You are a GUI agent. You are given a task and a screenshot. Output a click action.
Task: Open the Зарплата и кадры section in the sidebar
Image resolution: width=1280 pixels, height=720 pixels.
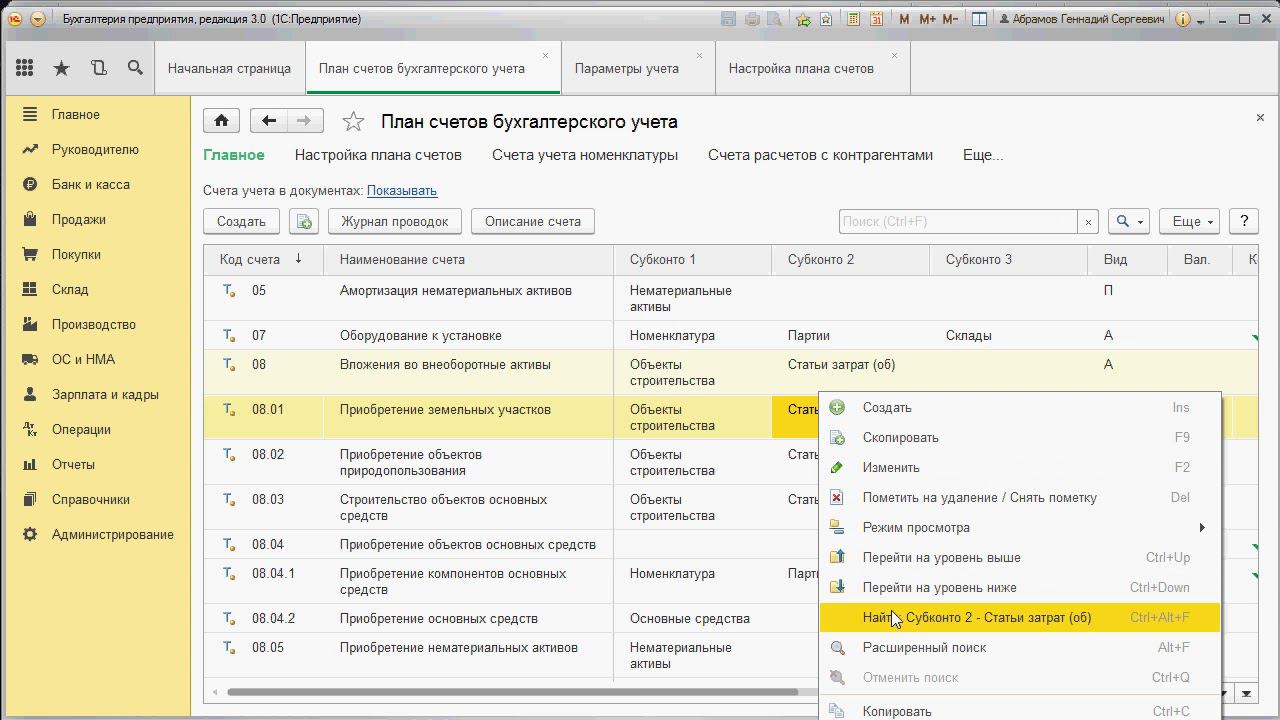tap(105, 394)
